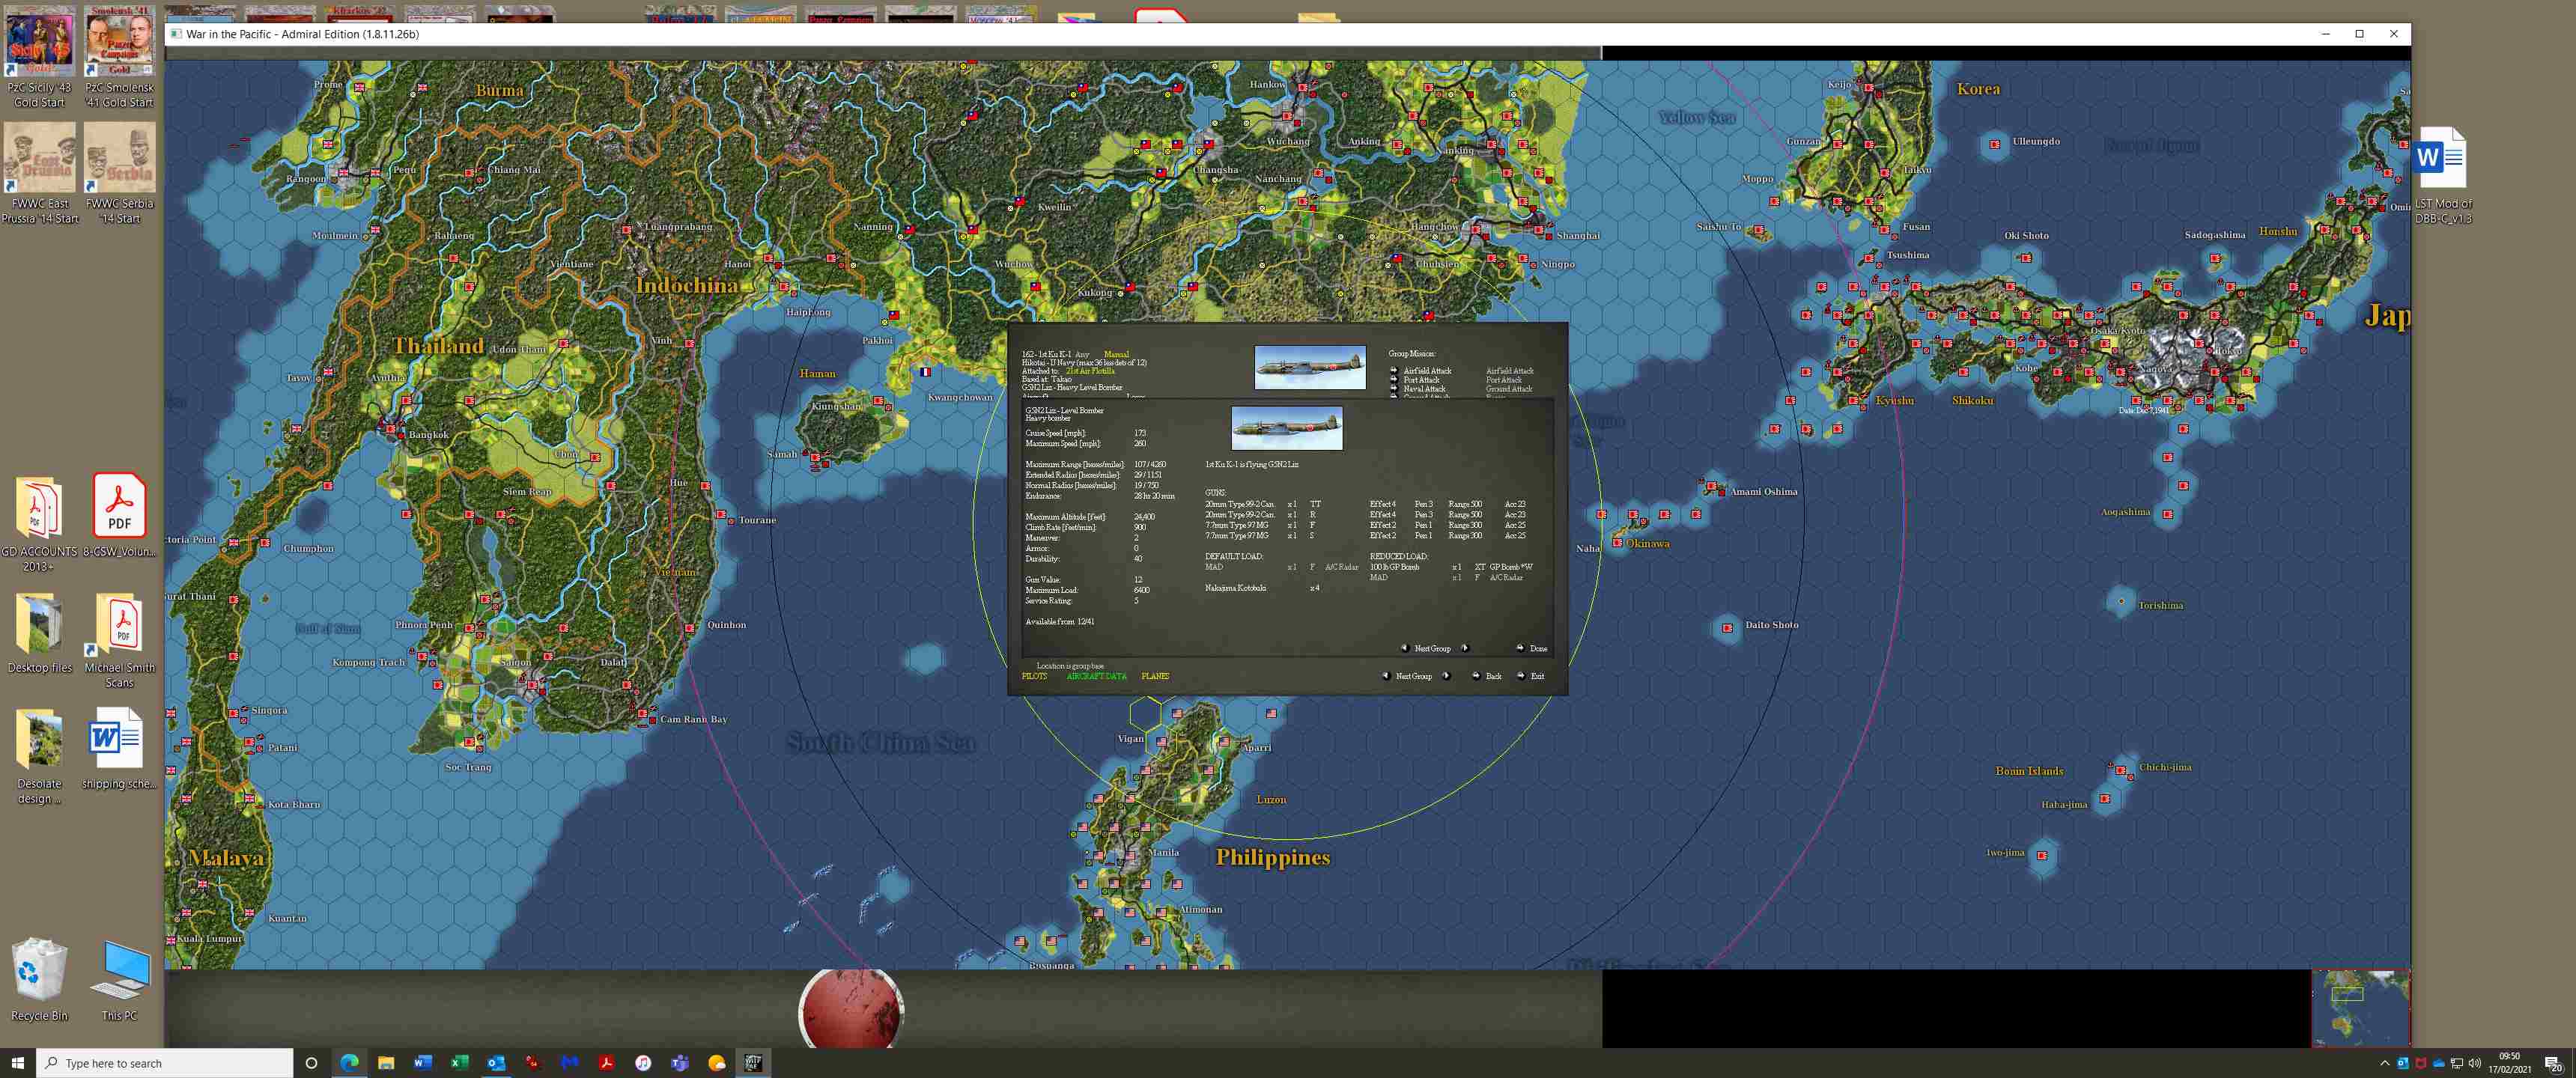Image resolution: width=2576 pixels, height=1078 pixels.
Task: Click Maximum Range value 107 / 4280
Action: (1150, 465)
